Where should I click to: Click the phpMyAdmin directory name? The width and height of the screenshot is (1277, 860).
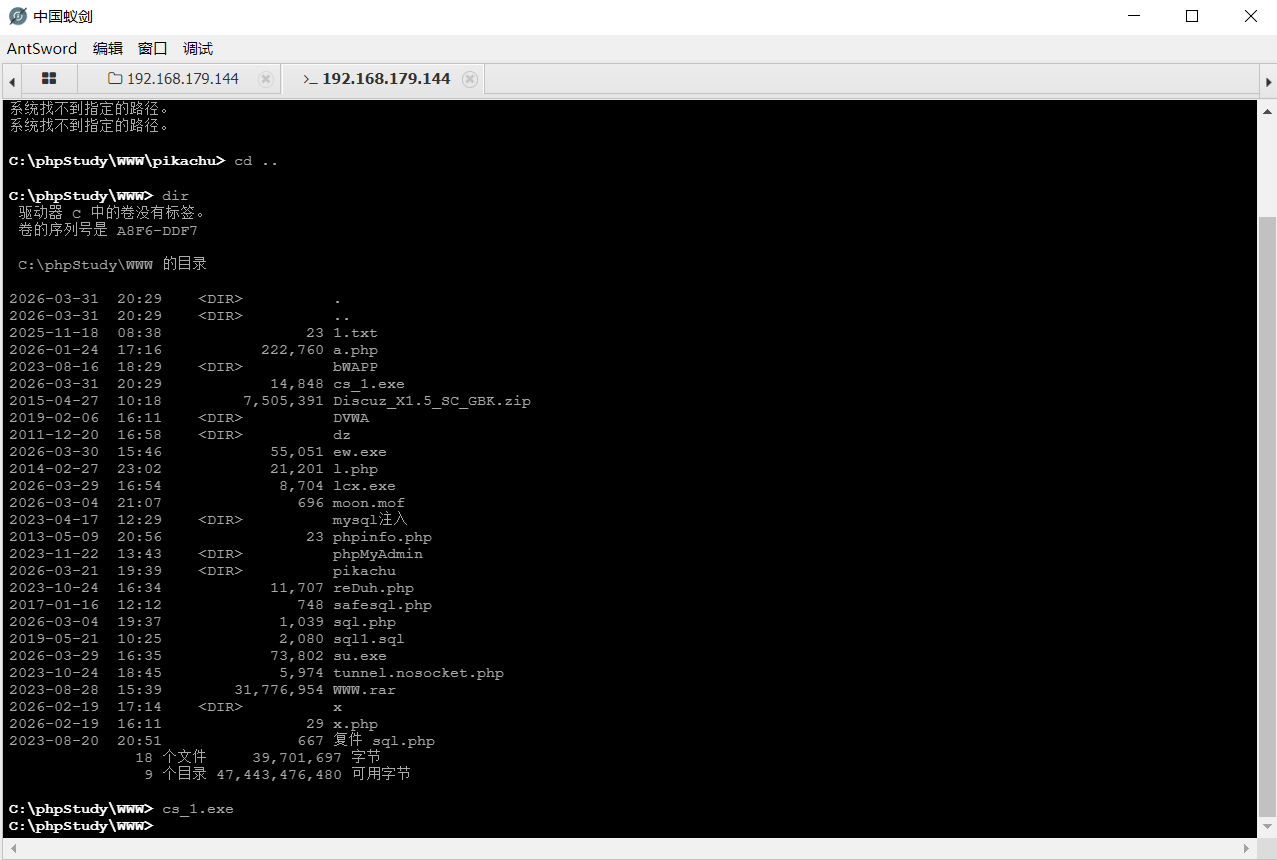pyautogui.click(x=378, y=554)
